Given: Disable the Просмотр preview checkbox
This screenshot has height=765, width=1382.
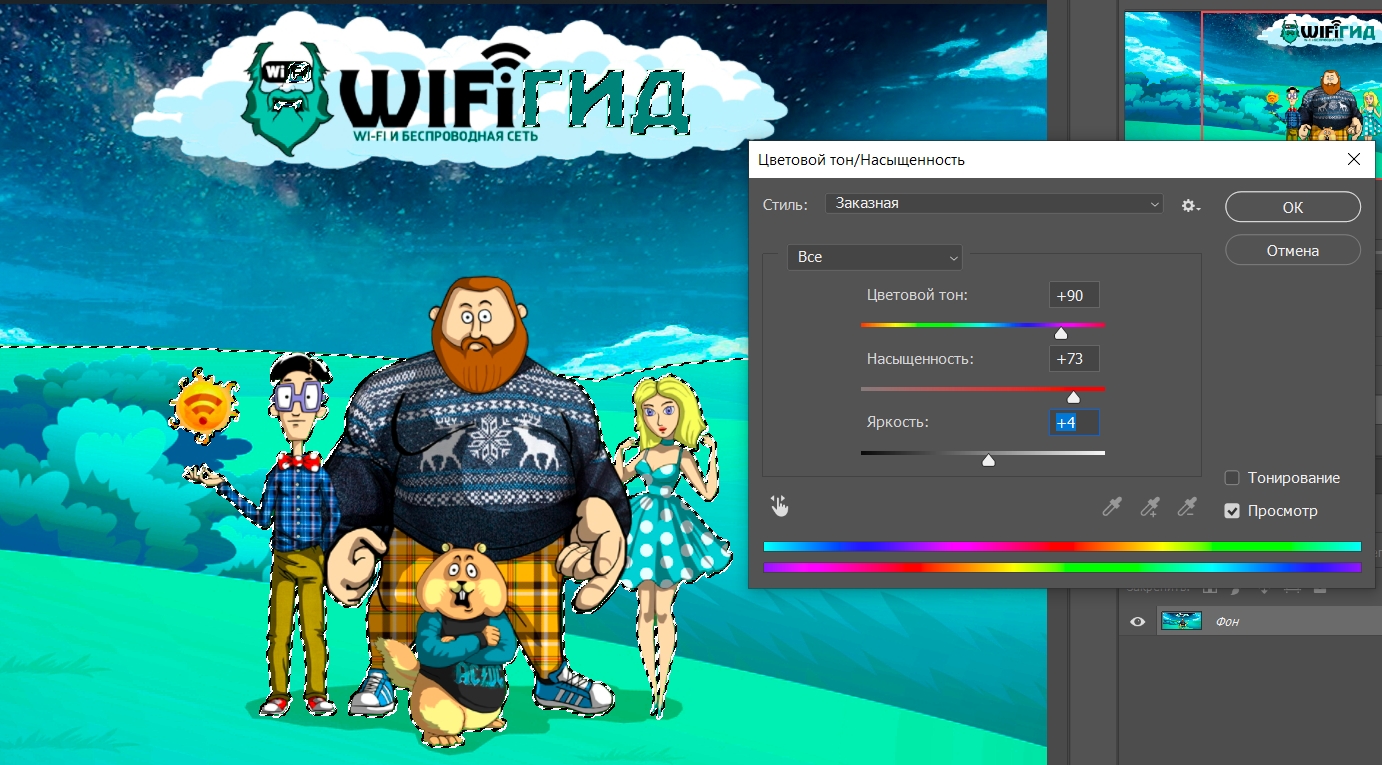Looking at the screenshot, I should (x=1232, y=511).
